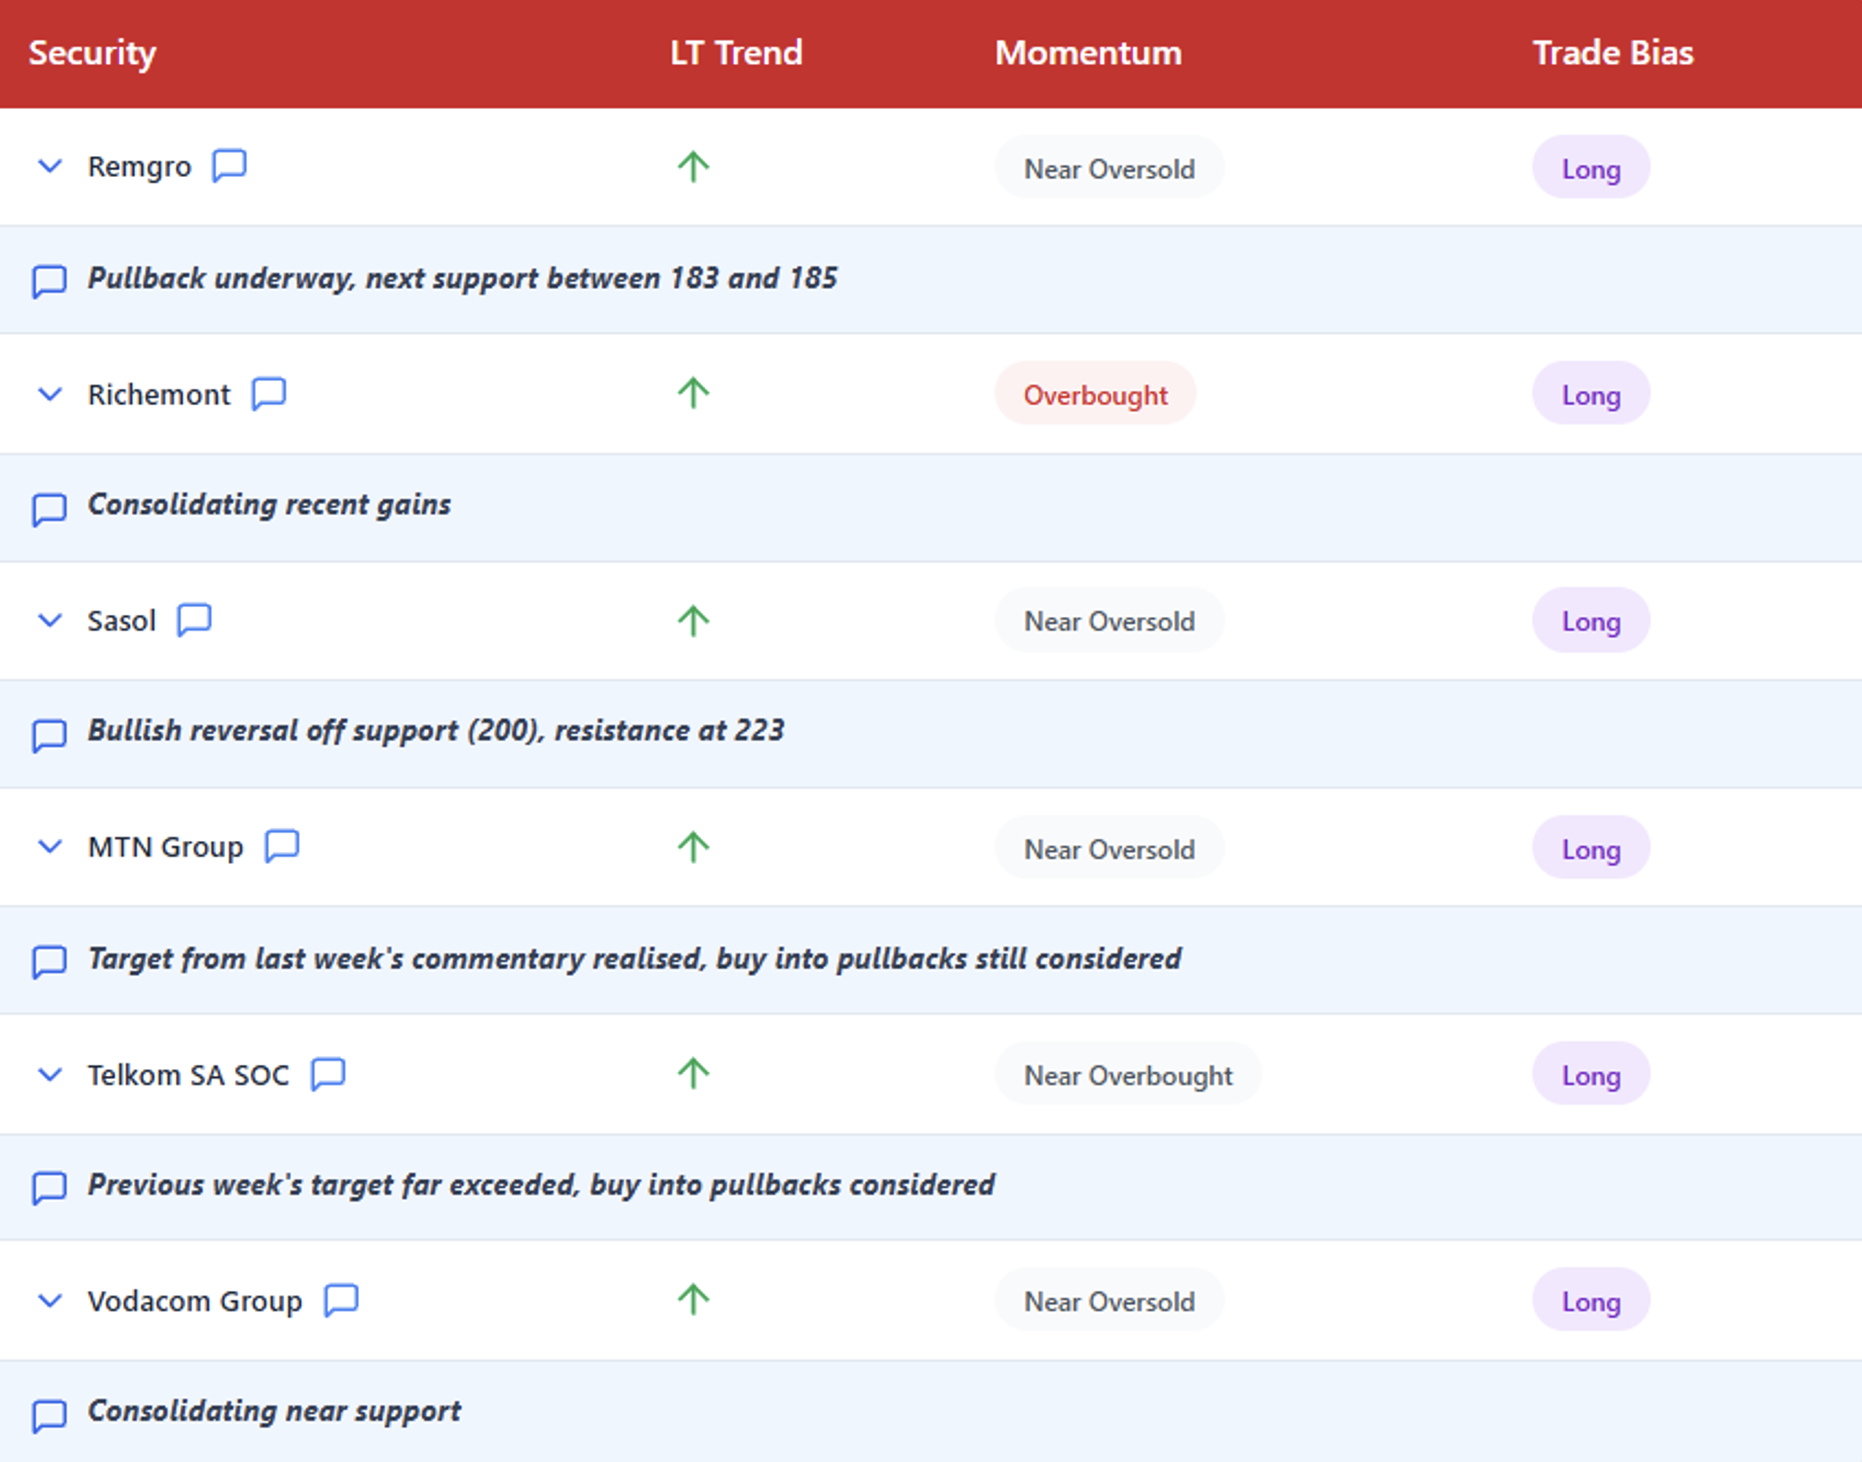The image size is (1862, 1462).
Task: Sort by the Security column header
Action: (92, 53)
